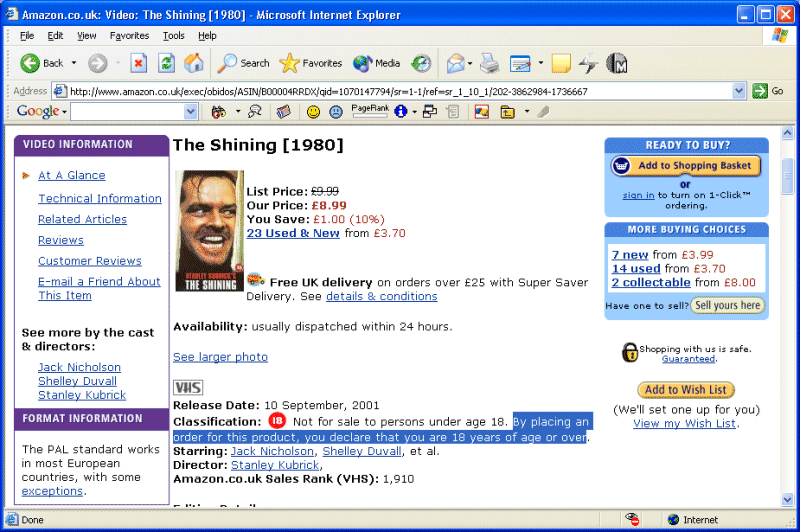Click the Back arrow icon

pyautogui.click(x=30, y=63)
